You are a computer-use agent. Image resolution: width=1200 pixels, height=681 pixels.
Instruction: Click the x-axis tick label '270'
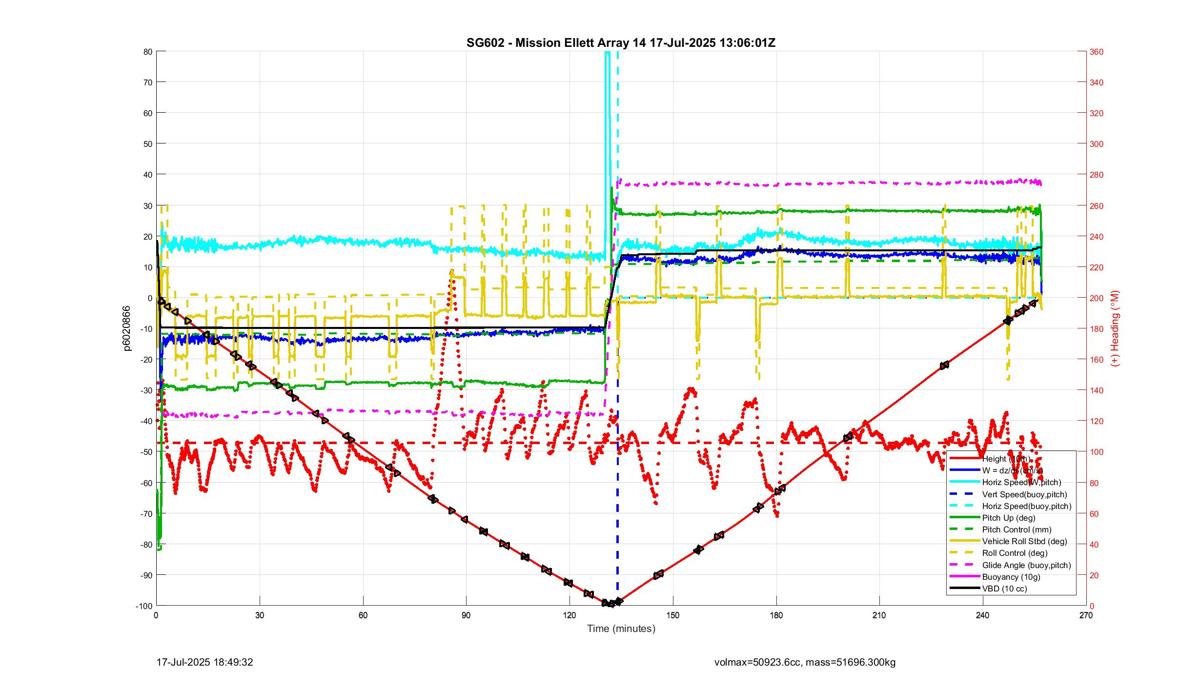[1086, 616]
